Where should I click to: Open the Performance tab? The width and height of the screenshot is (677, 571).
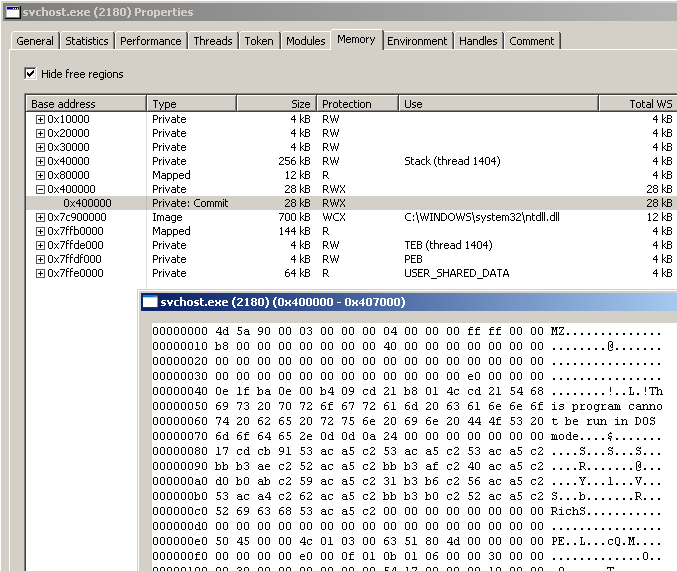click(x=151, y=41)
